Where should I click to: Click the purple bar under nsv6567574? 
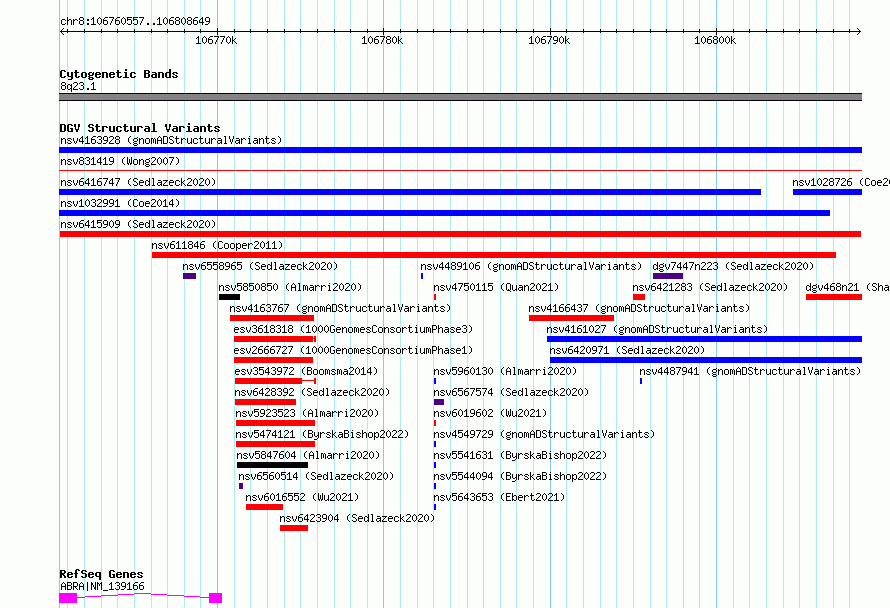point(439,402)
